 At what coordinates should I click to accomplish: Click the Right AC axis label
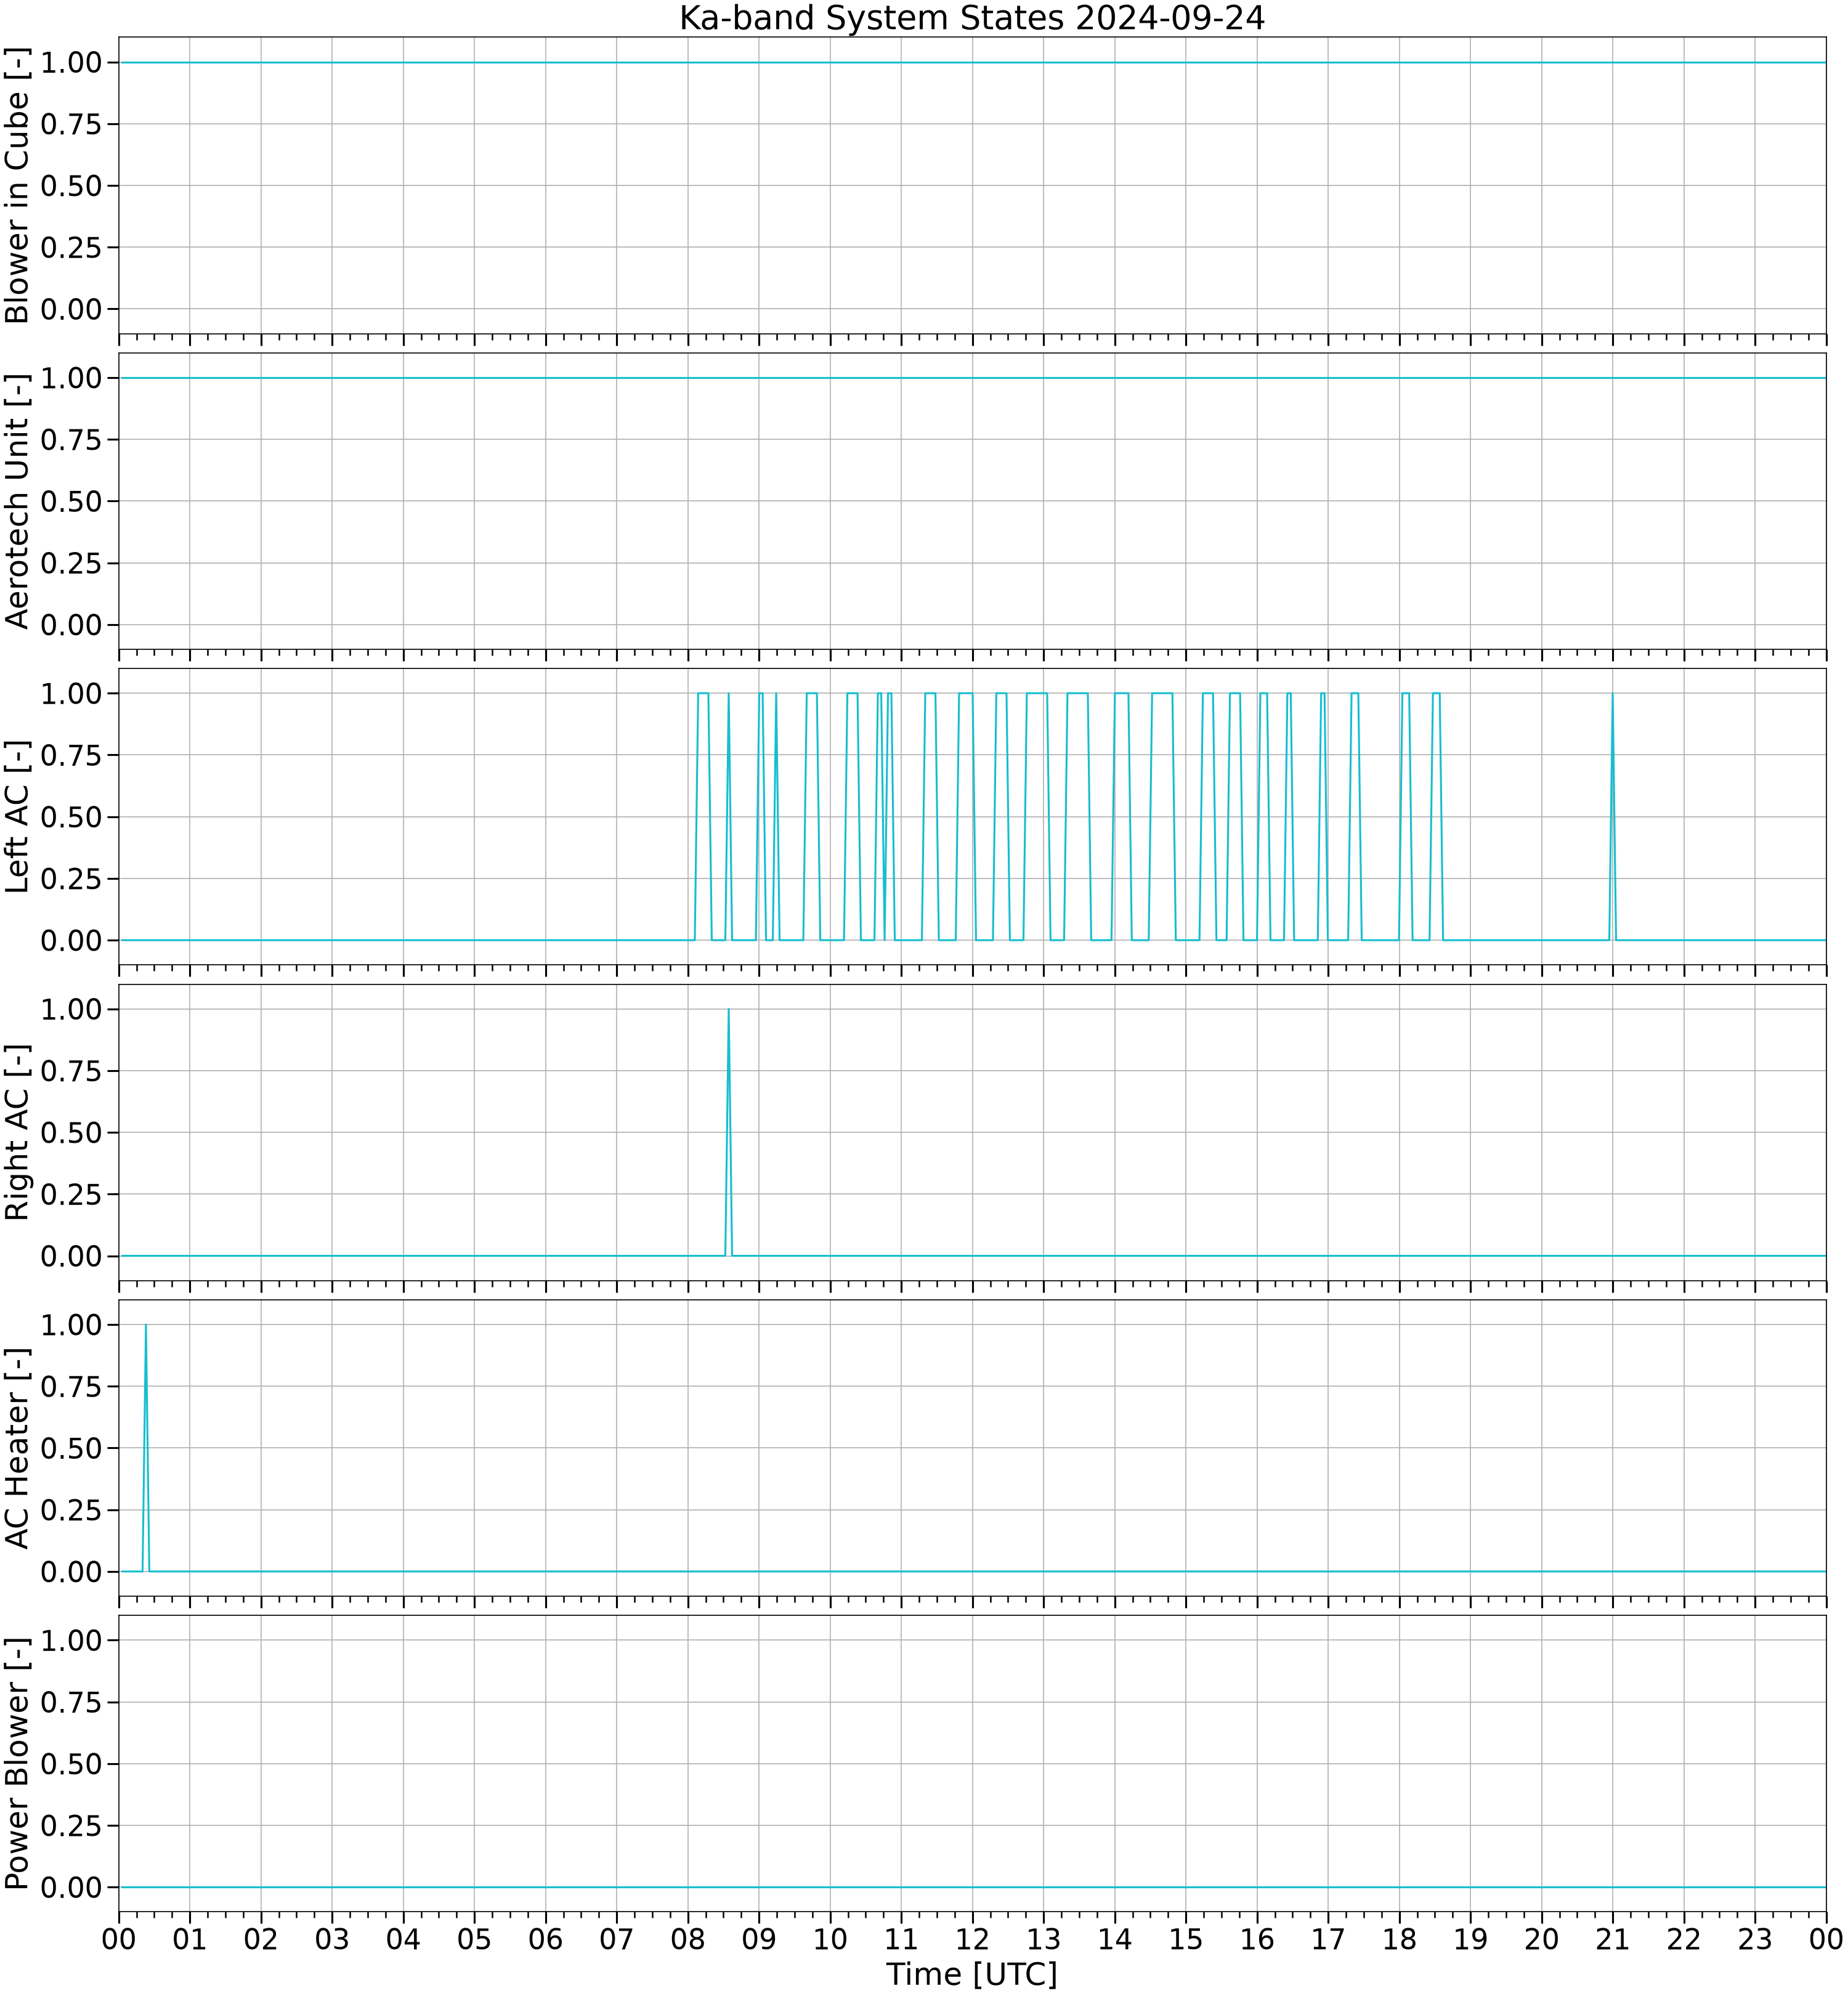pyautogui.click(x=18, y=1132)
